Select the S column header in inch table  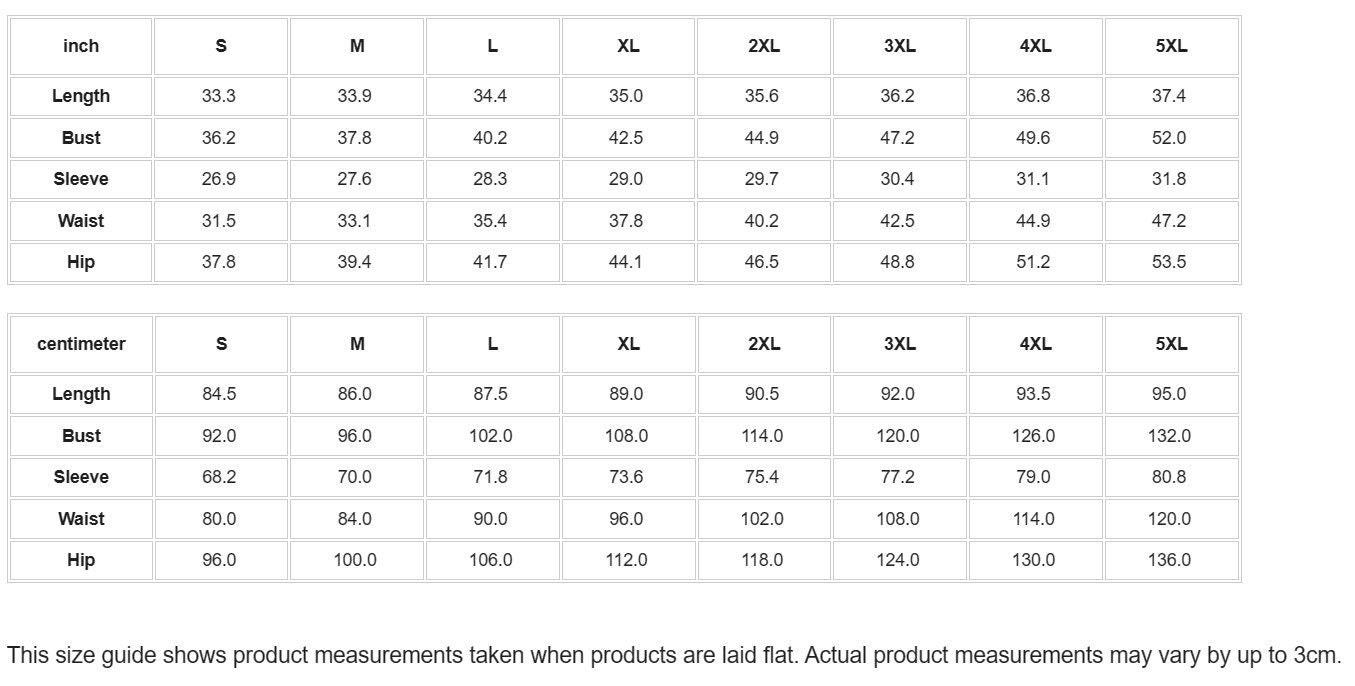221,46
